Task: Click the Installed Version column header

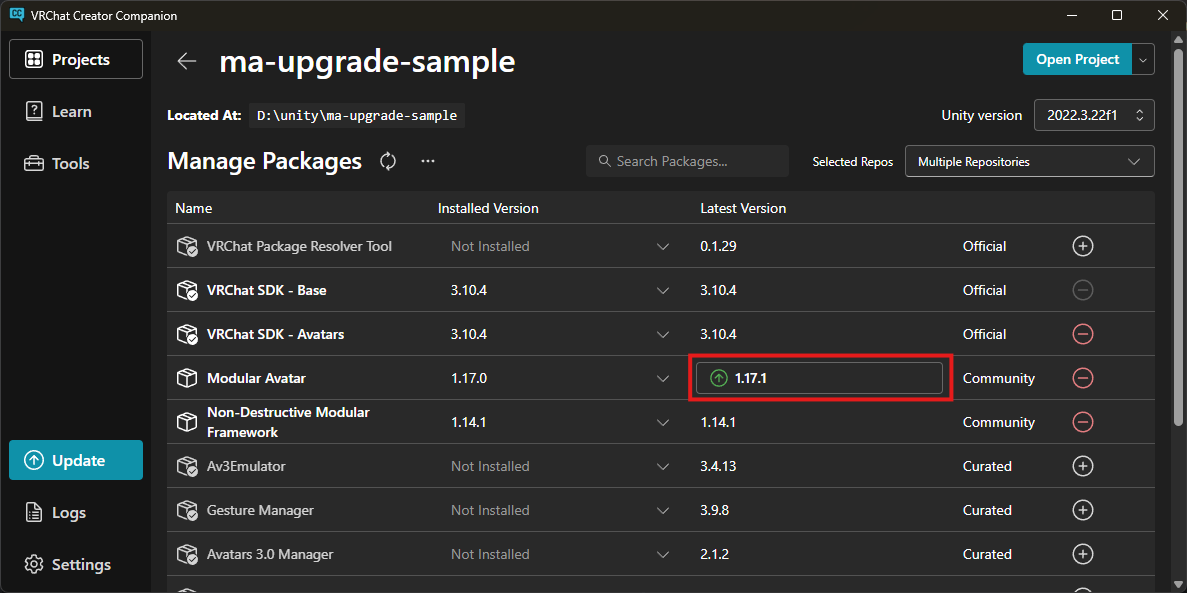Action: (x=488, y=208)
